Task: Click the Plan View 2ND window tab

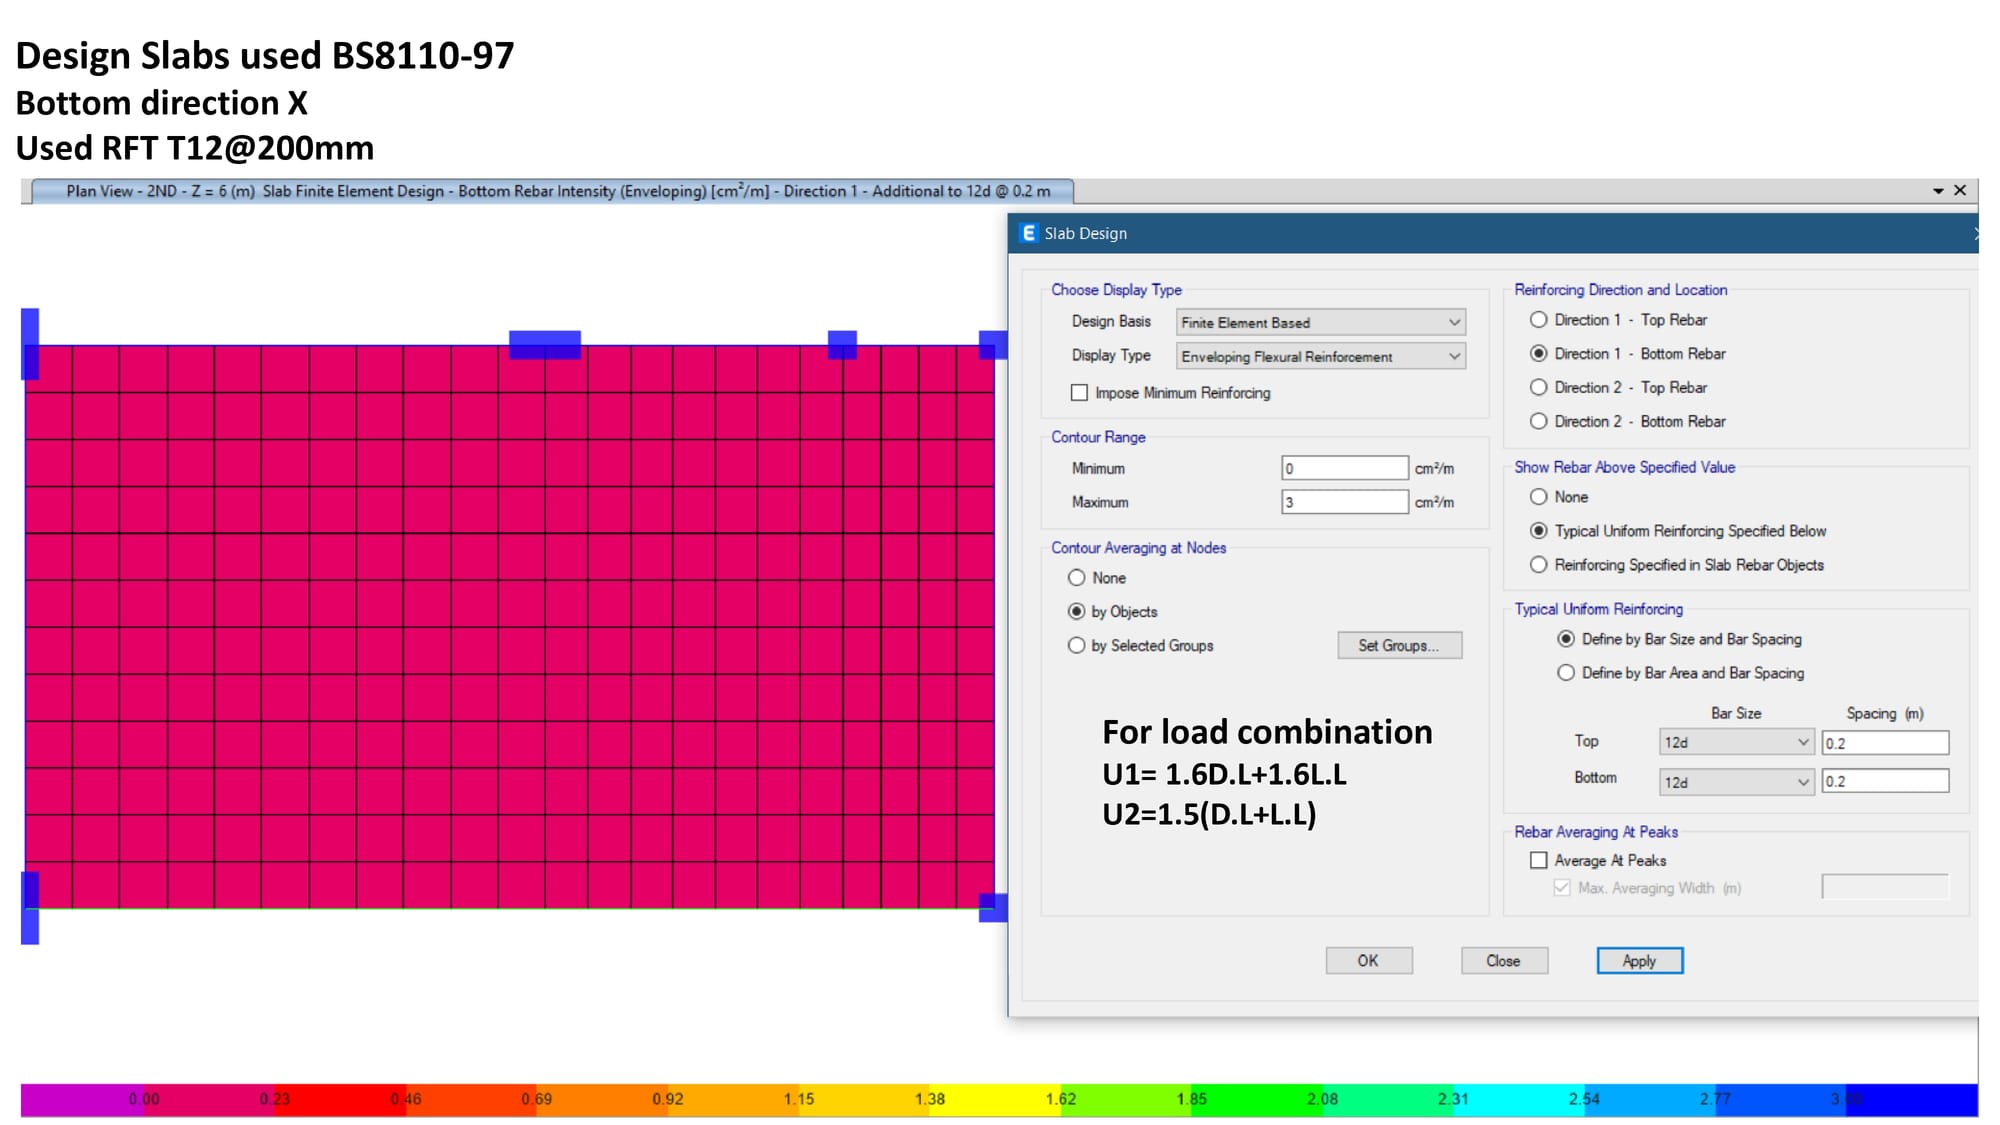Action: 552,191
